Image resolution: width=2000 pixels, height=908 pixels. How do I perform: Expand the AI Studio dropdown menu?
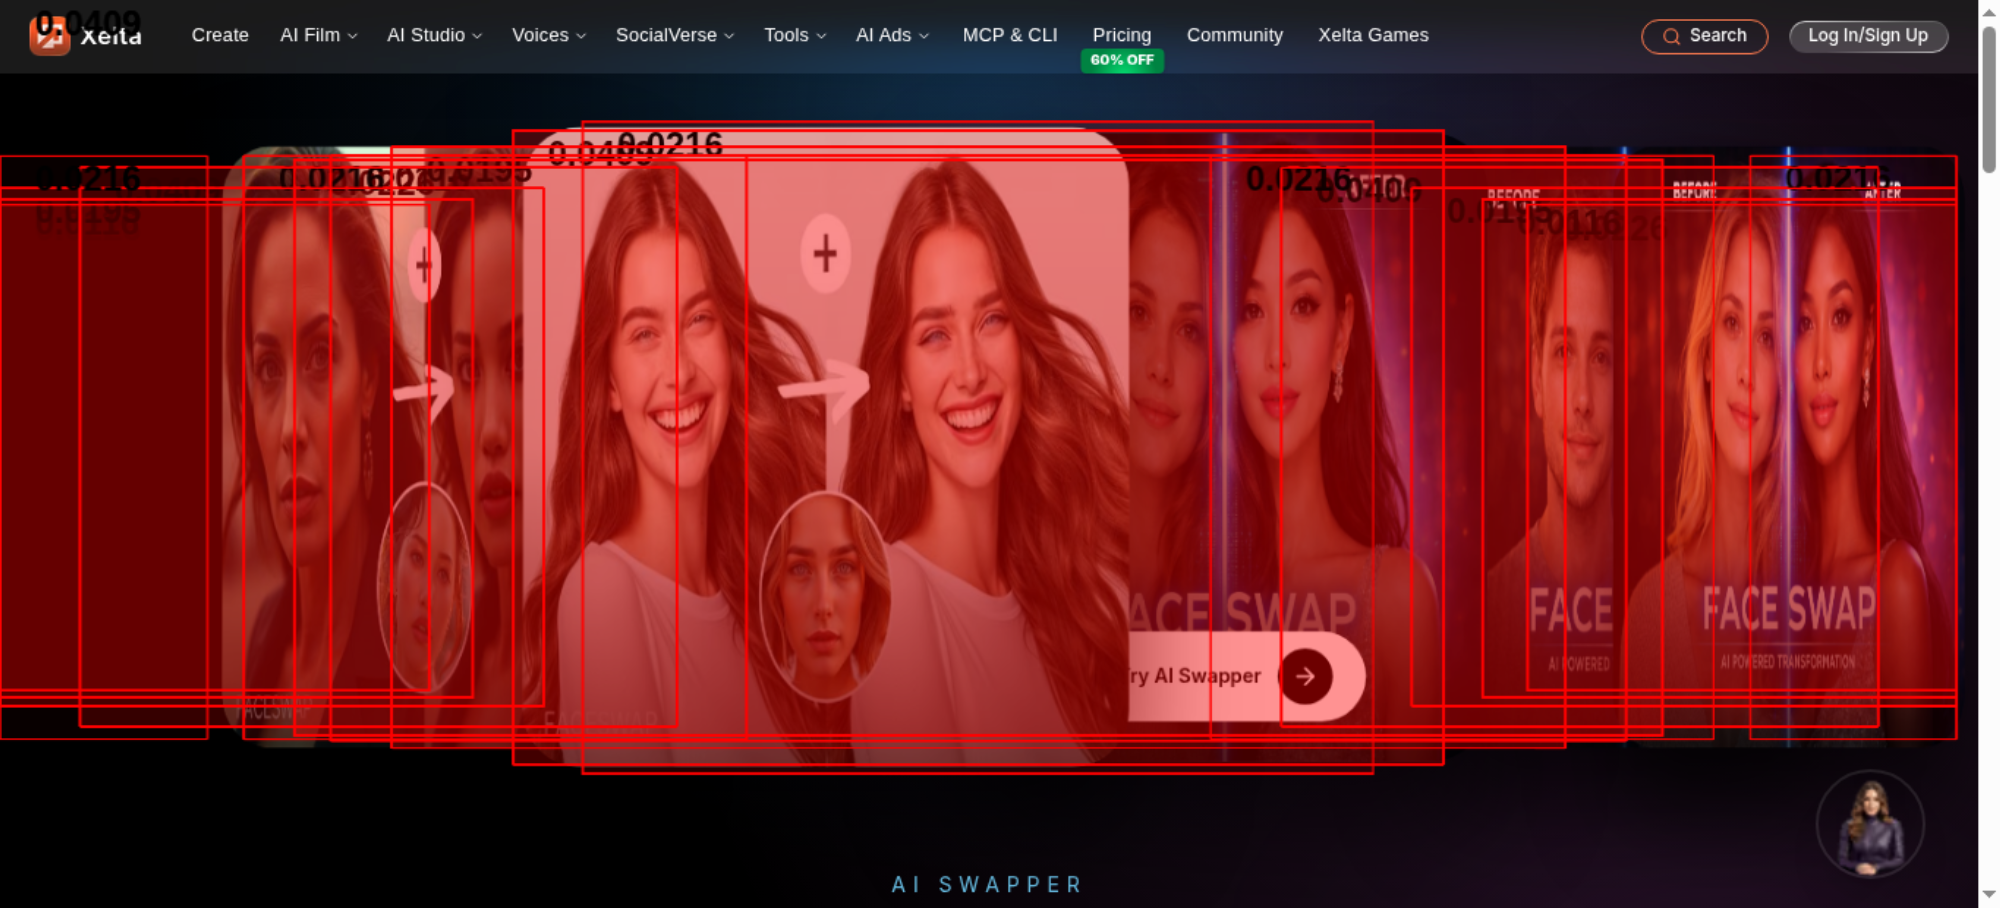coord(434,35)
